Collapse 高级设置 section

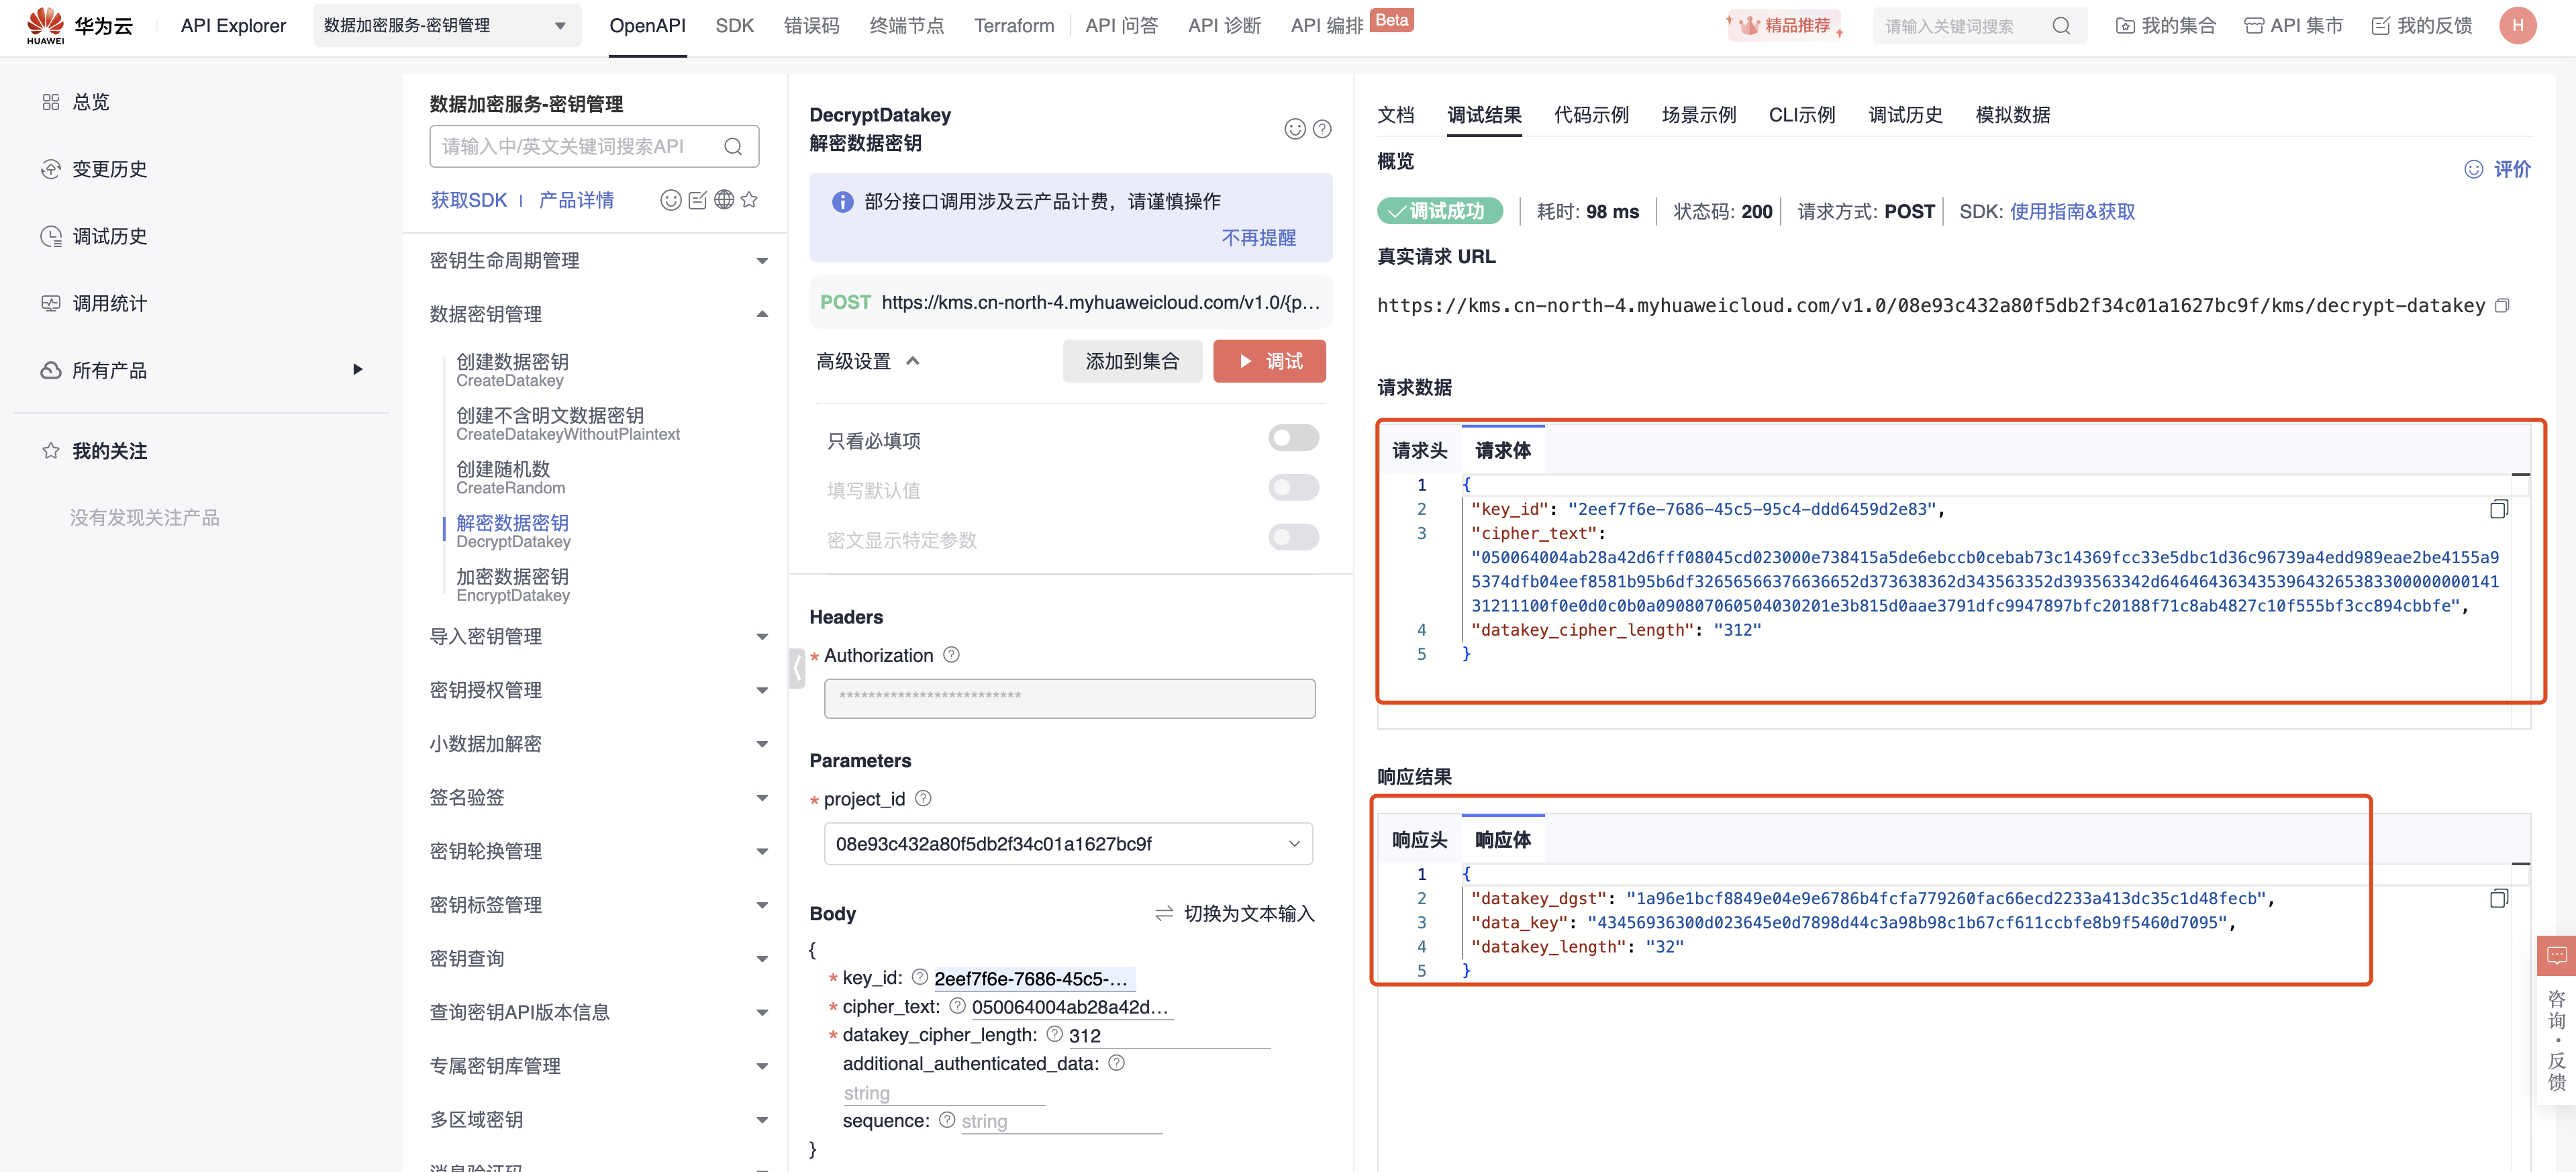coord(867,361)
